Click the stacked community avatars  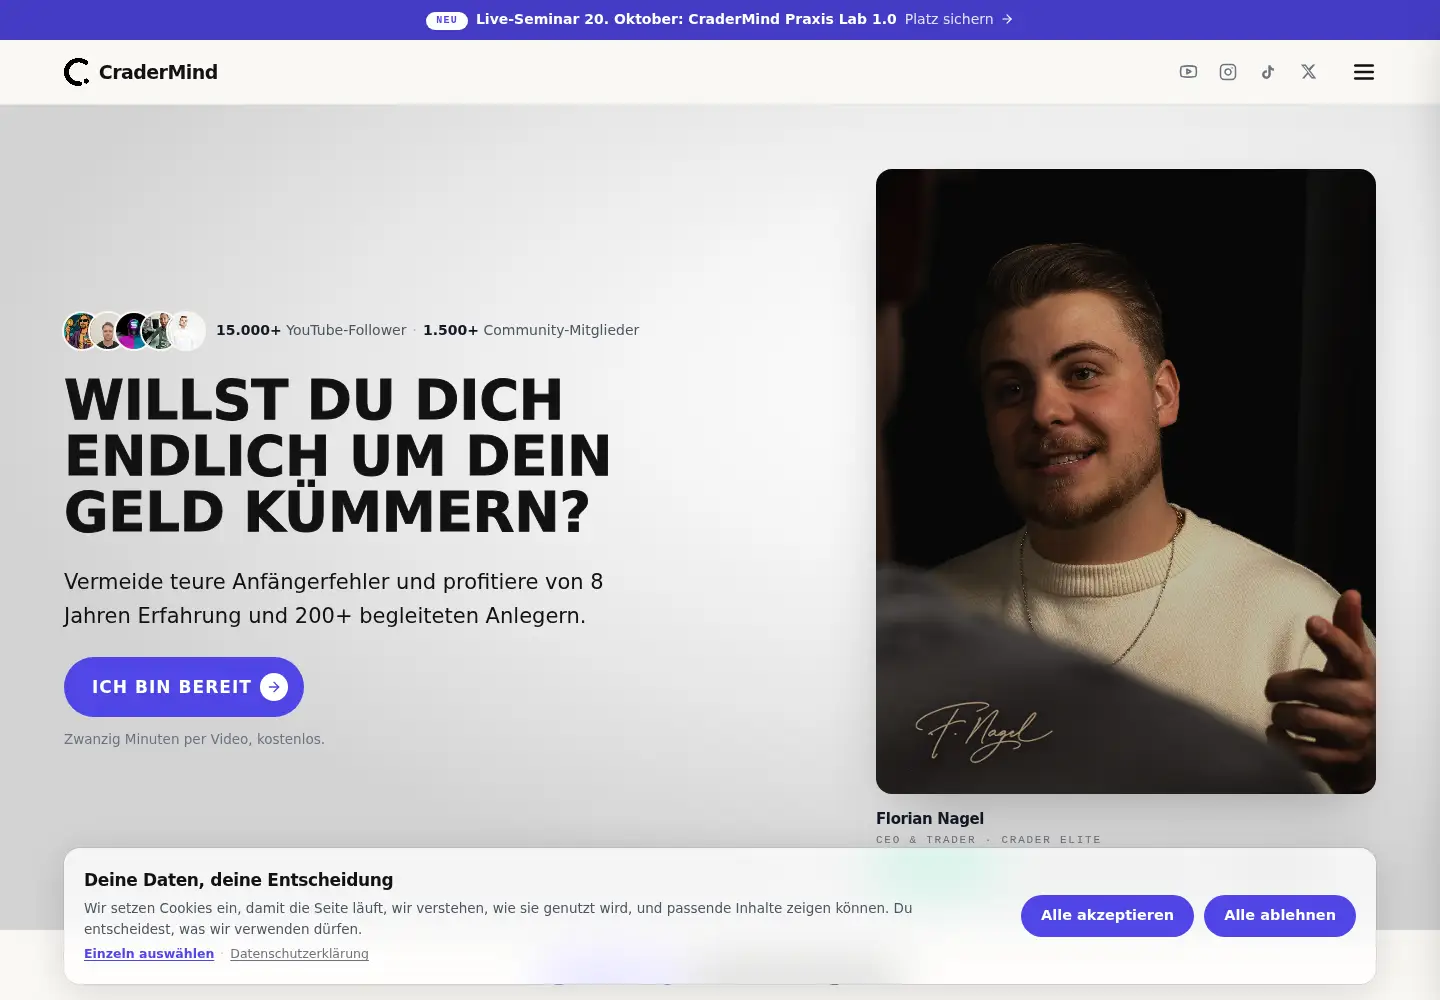[x=135, y=331]
